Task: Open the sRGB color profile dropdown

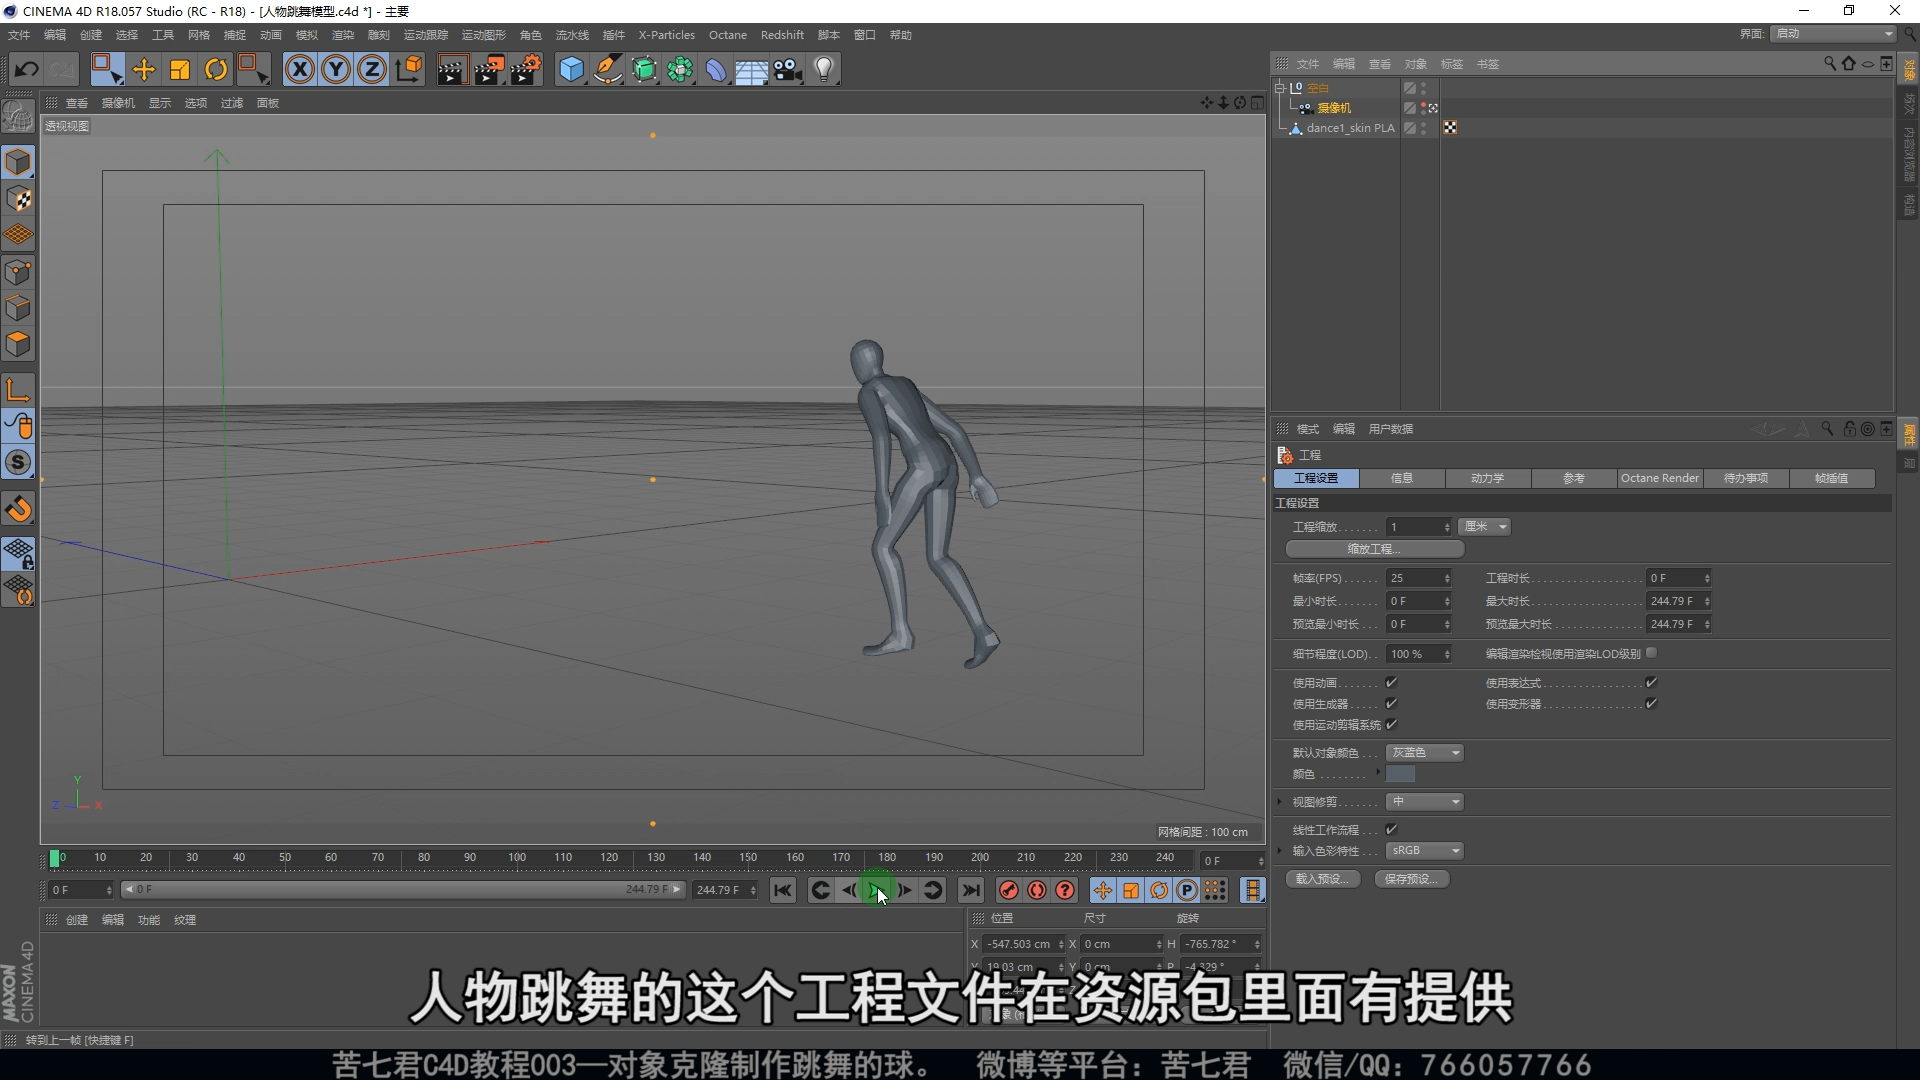Action: pos(1425,851)
